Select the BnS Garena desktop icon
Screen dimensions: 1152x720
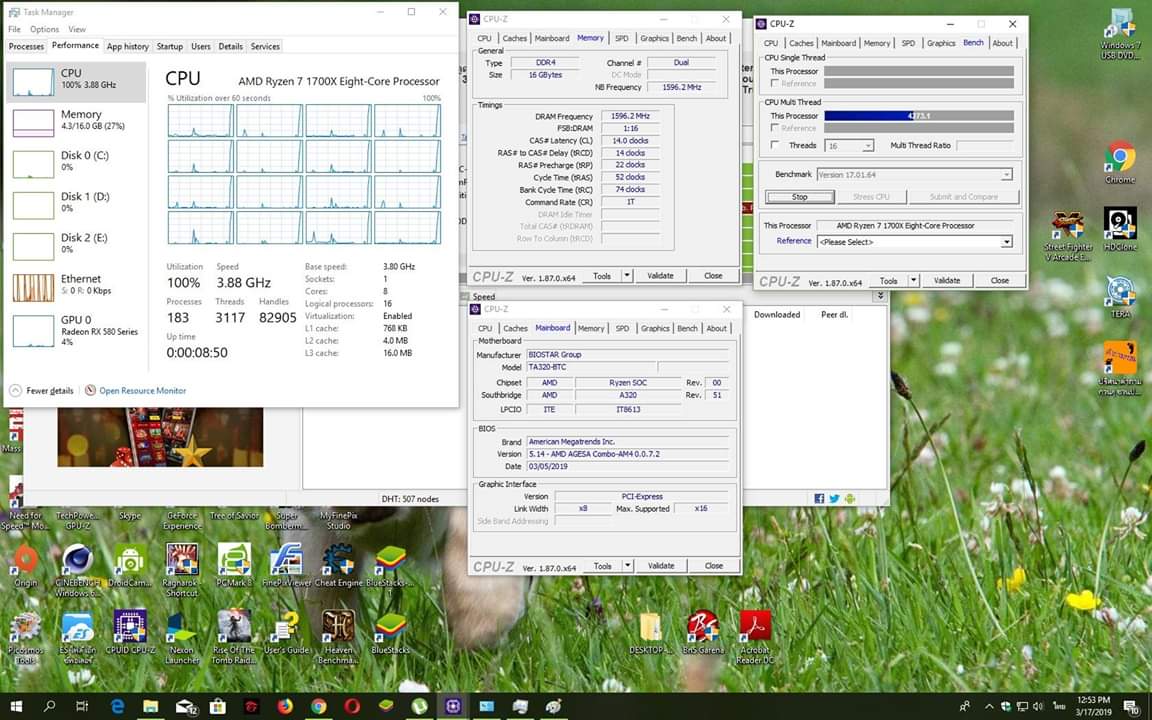pos(703,633)
